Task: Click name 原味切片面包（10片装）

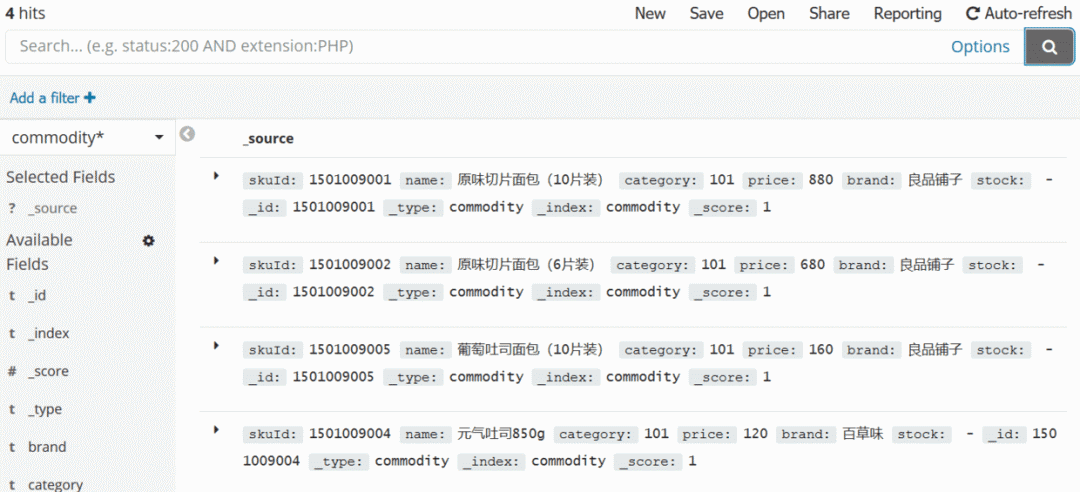Action: (x=530, y=181)
